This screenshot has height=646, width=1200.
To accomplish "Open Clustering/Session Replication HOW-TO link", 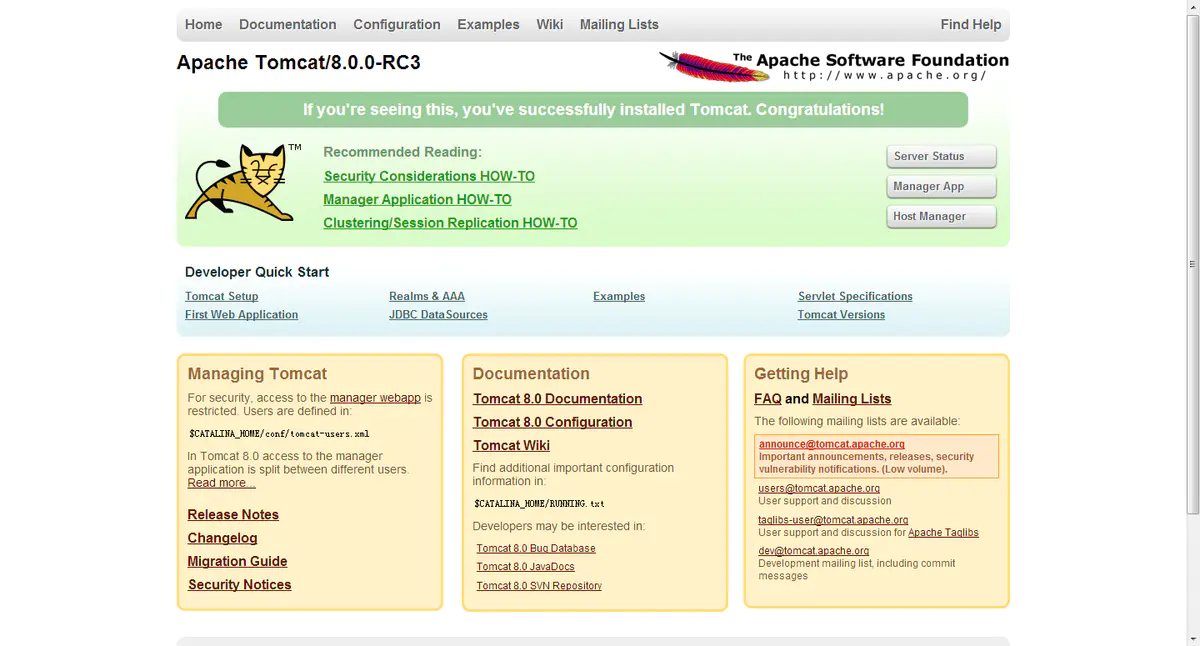I will point(450,223).
